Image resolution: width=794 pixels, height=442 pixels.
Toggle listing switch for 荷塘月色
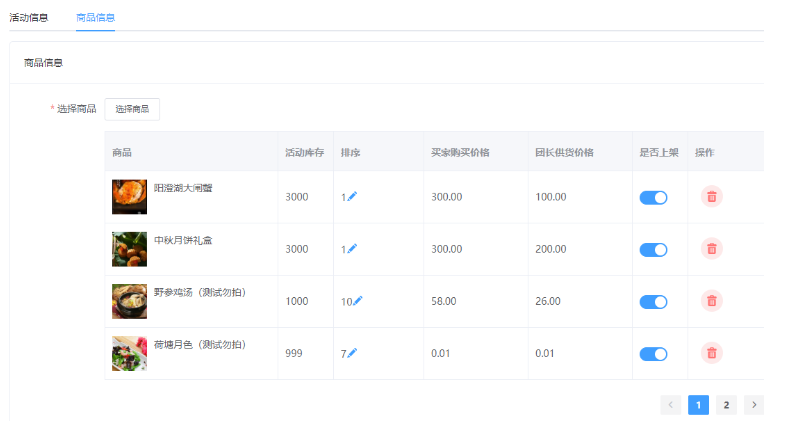(x=653, y=354)
